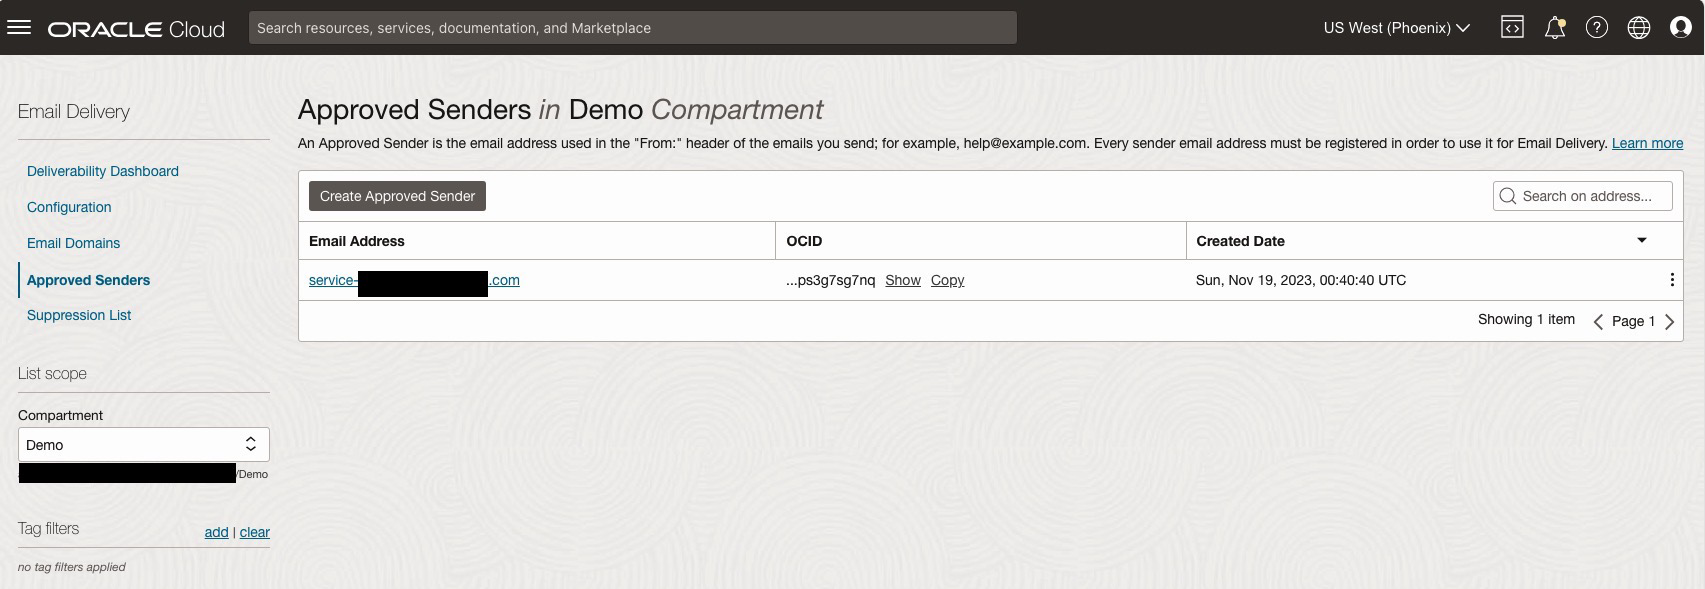The image size is (1705, 589).
Task: Open the user profile avatar menu
Action: [x=1681, y=28]
